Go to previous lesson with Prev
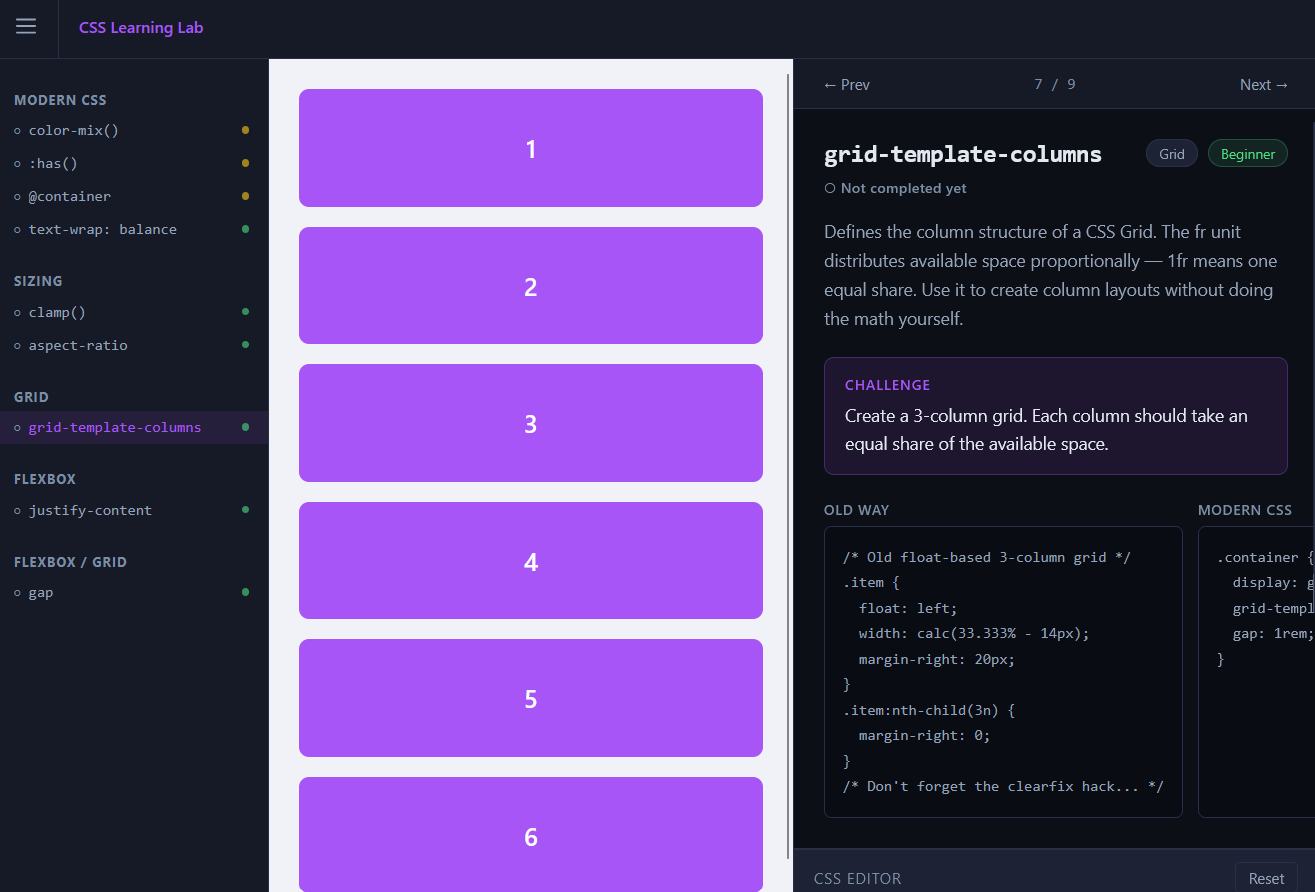This screenshot has width=1315, height=892. [846, 85]
